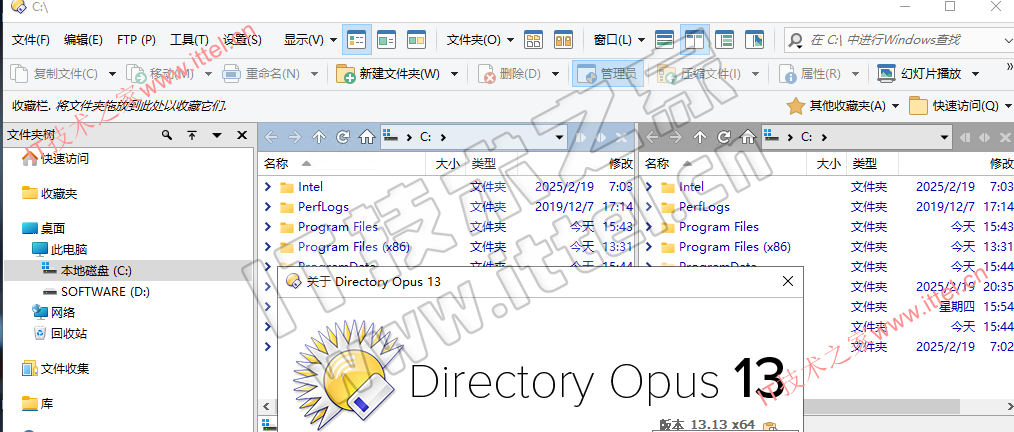
Task: Click the 属性(R) properties button
Action: coord(811,74)
